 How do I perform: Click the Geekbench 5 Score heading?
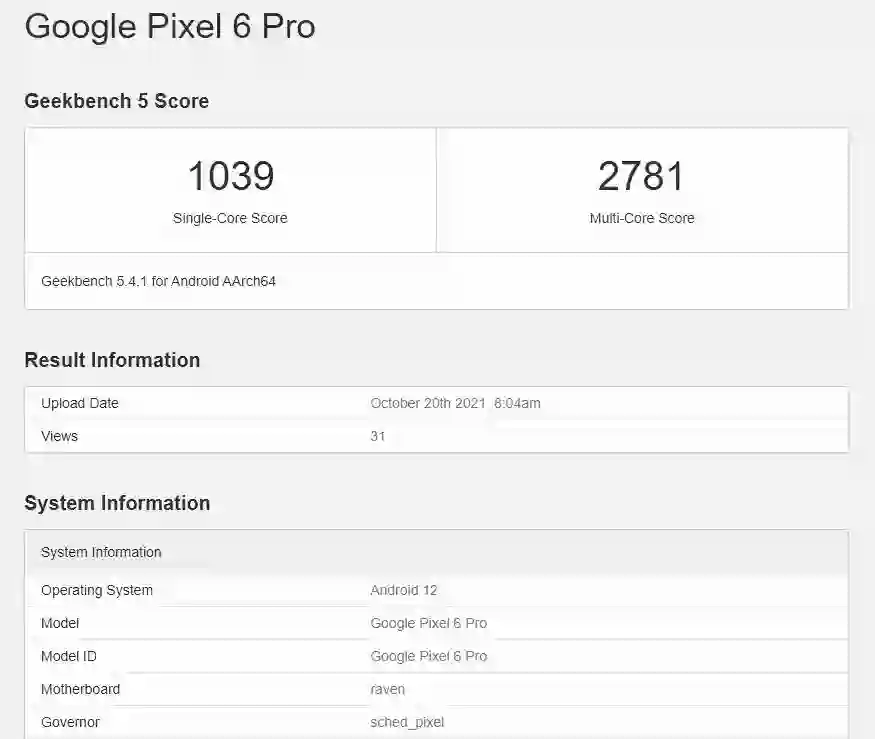[117, 101]
